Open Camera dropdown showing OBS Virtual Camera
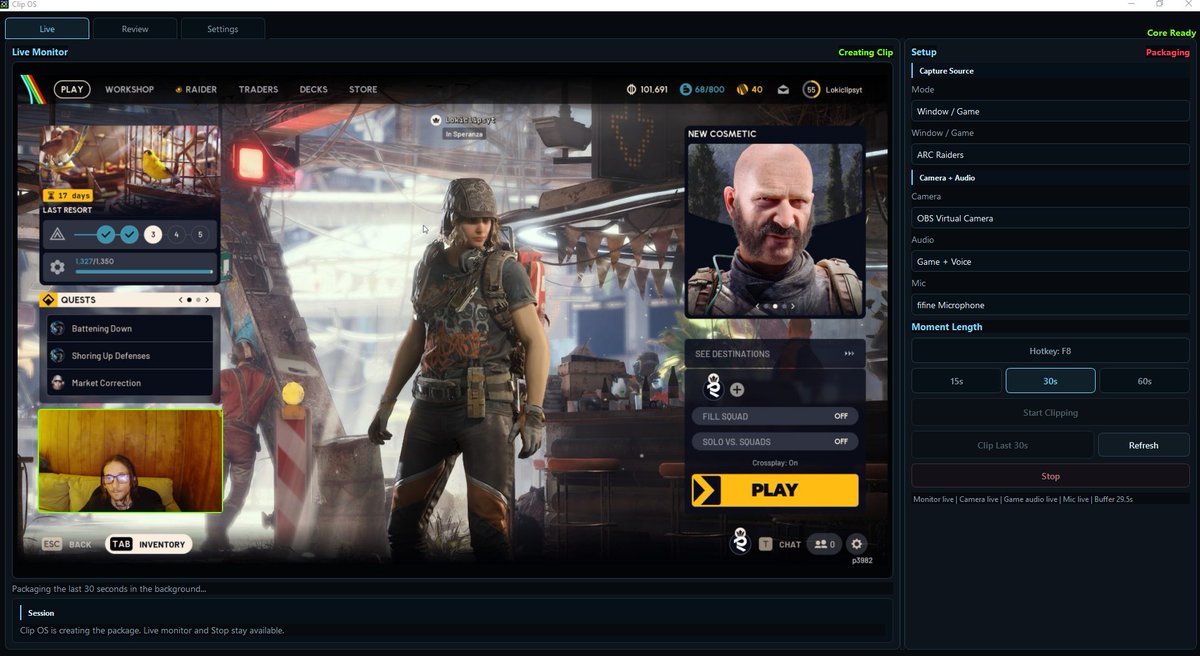Screen dimensions: 1200x656 pos(1050,218)
